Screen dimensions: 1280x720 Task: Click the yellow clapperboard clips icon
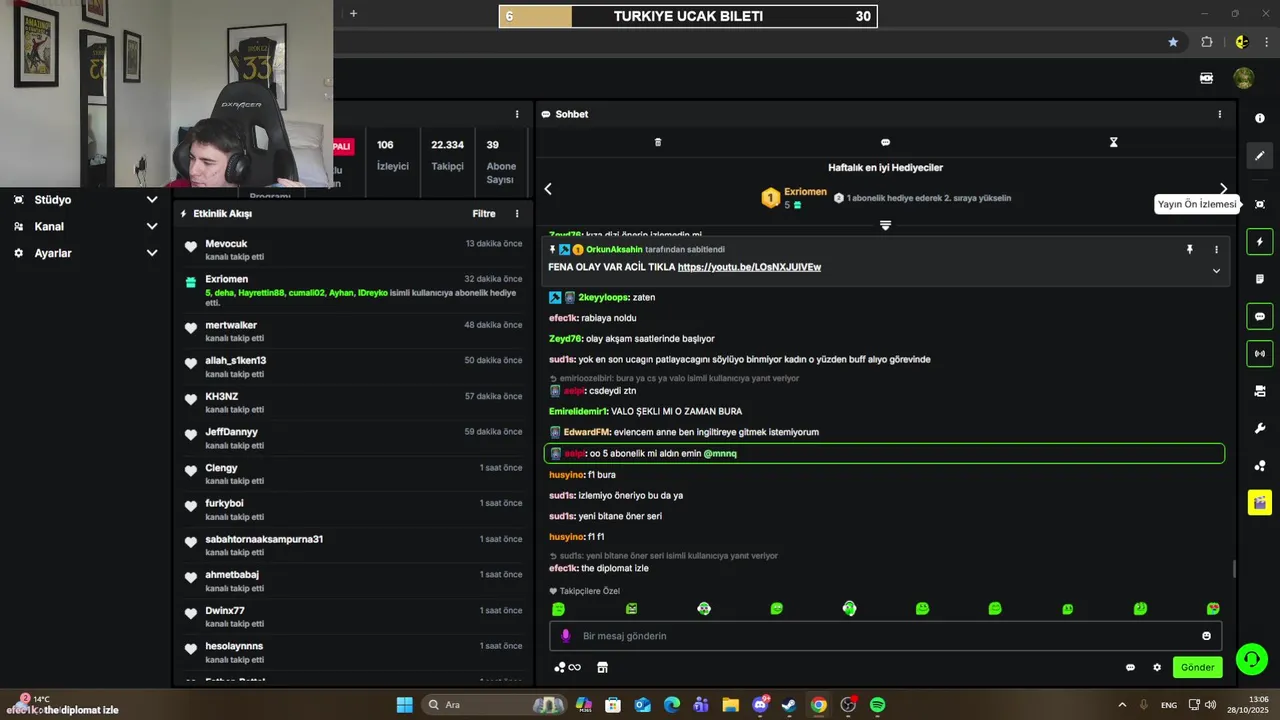[x=1259, y=502]
